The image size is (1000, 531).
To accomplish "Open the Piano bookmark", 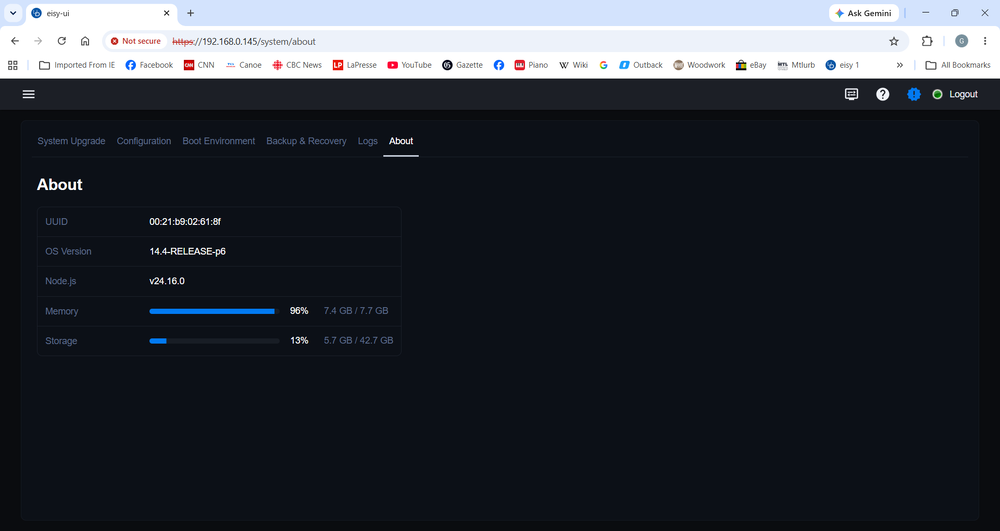I will 531,65.
